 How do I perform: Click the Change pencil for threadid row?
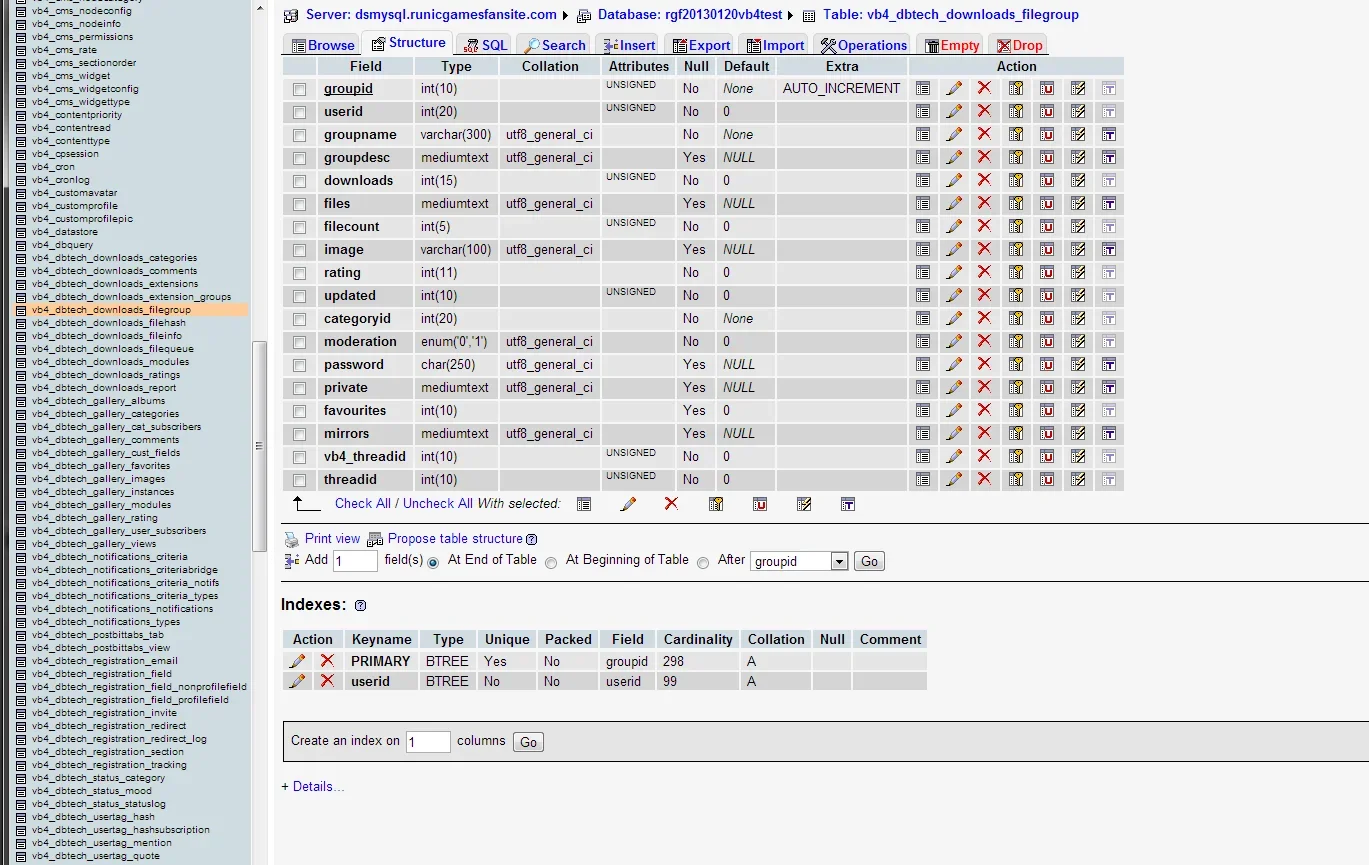(954, 479)
